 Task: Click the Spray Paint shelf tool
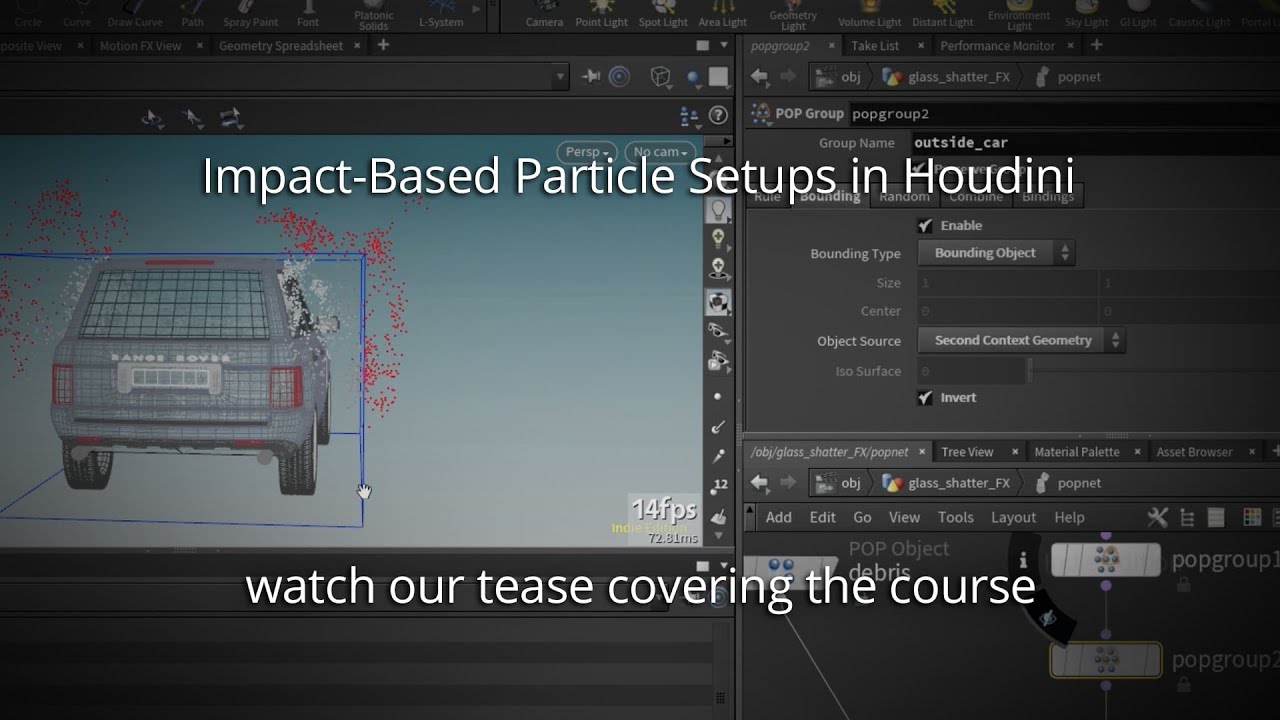[x=251, y=15]
